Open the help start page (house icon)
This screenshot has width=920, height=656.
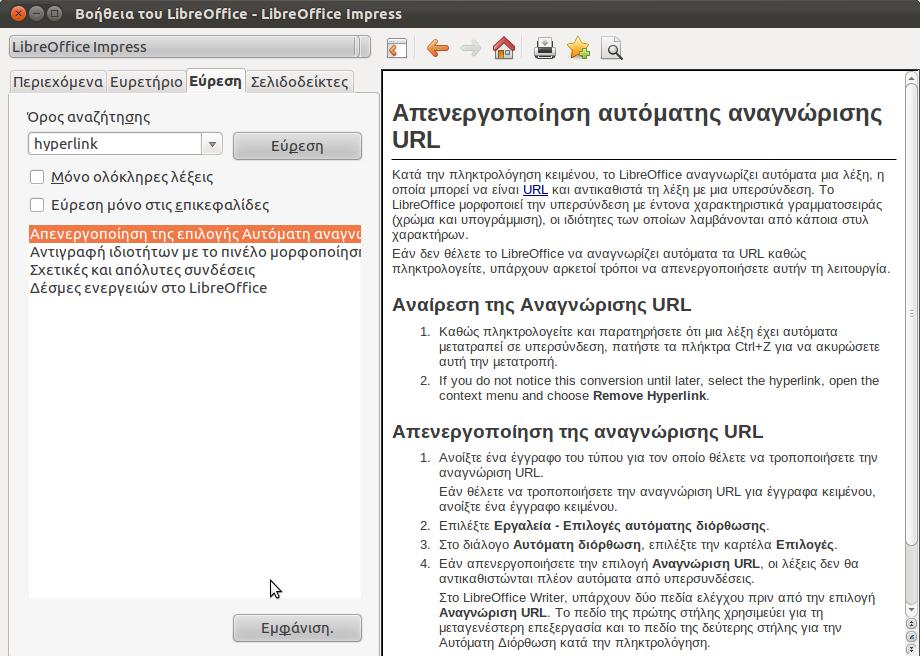(504, 48)
